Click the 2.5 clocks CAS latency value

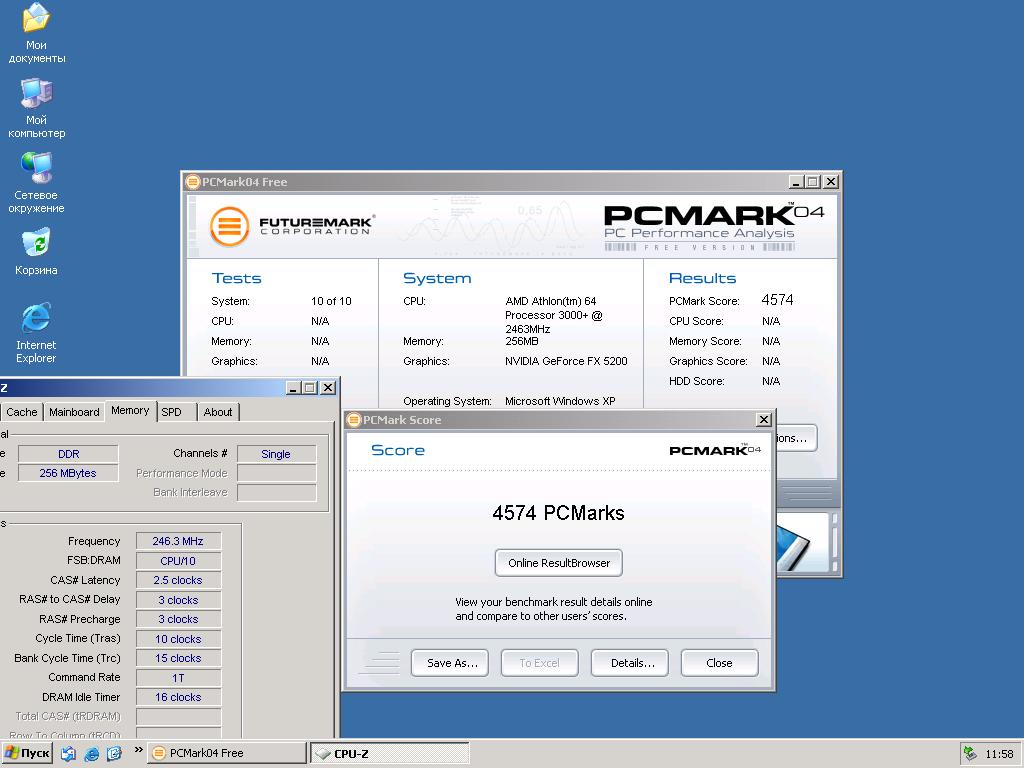(178, 580)
